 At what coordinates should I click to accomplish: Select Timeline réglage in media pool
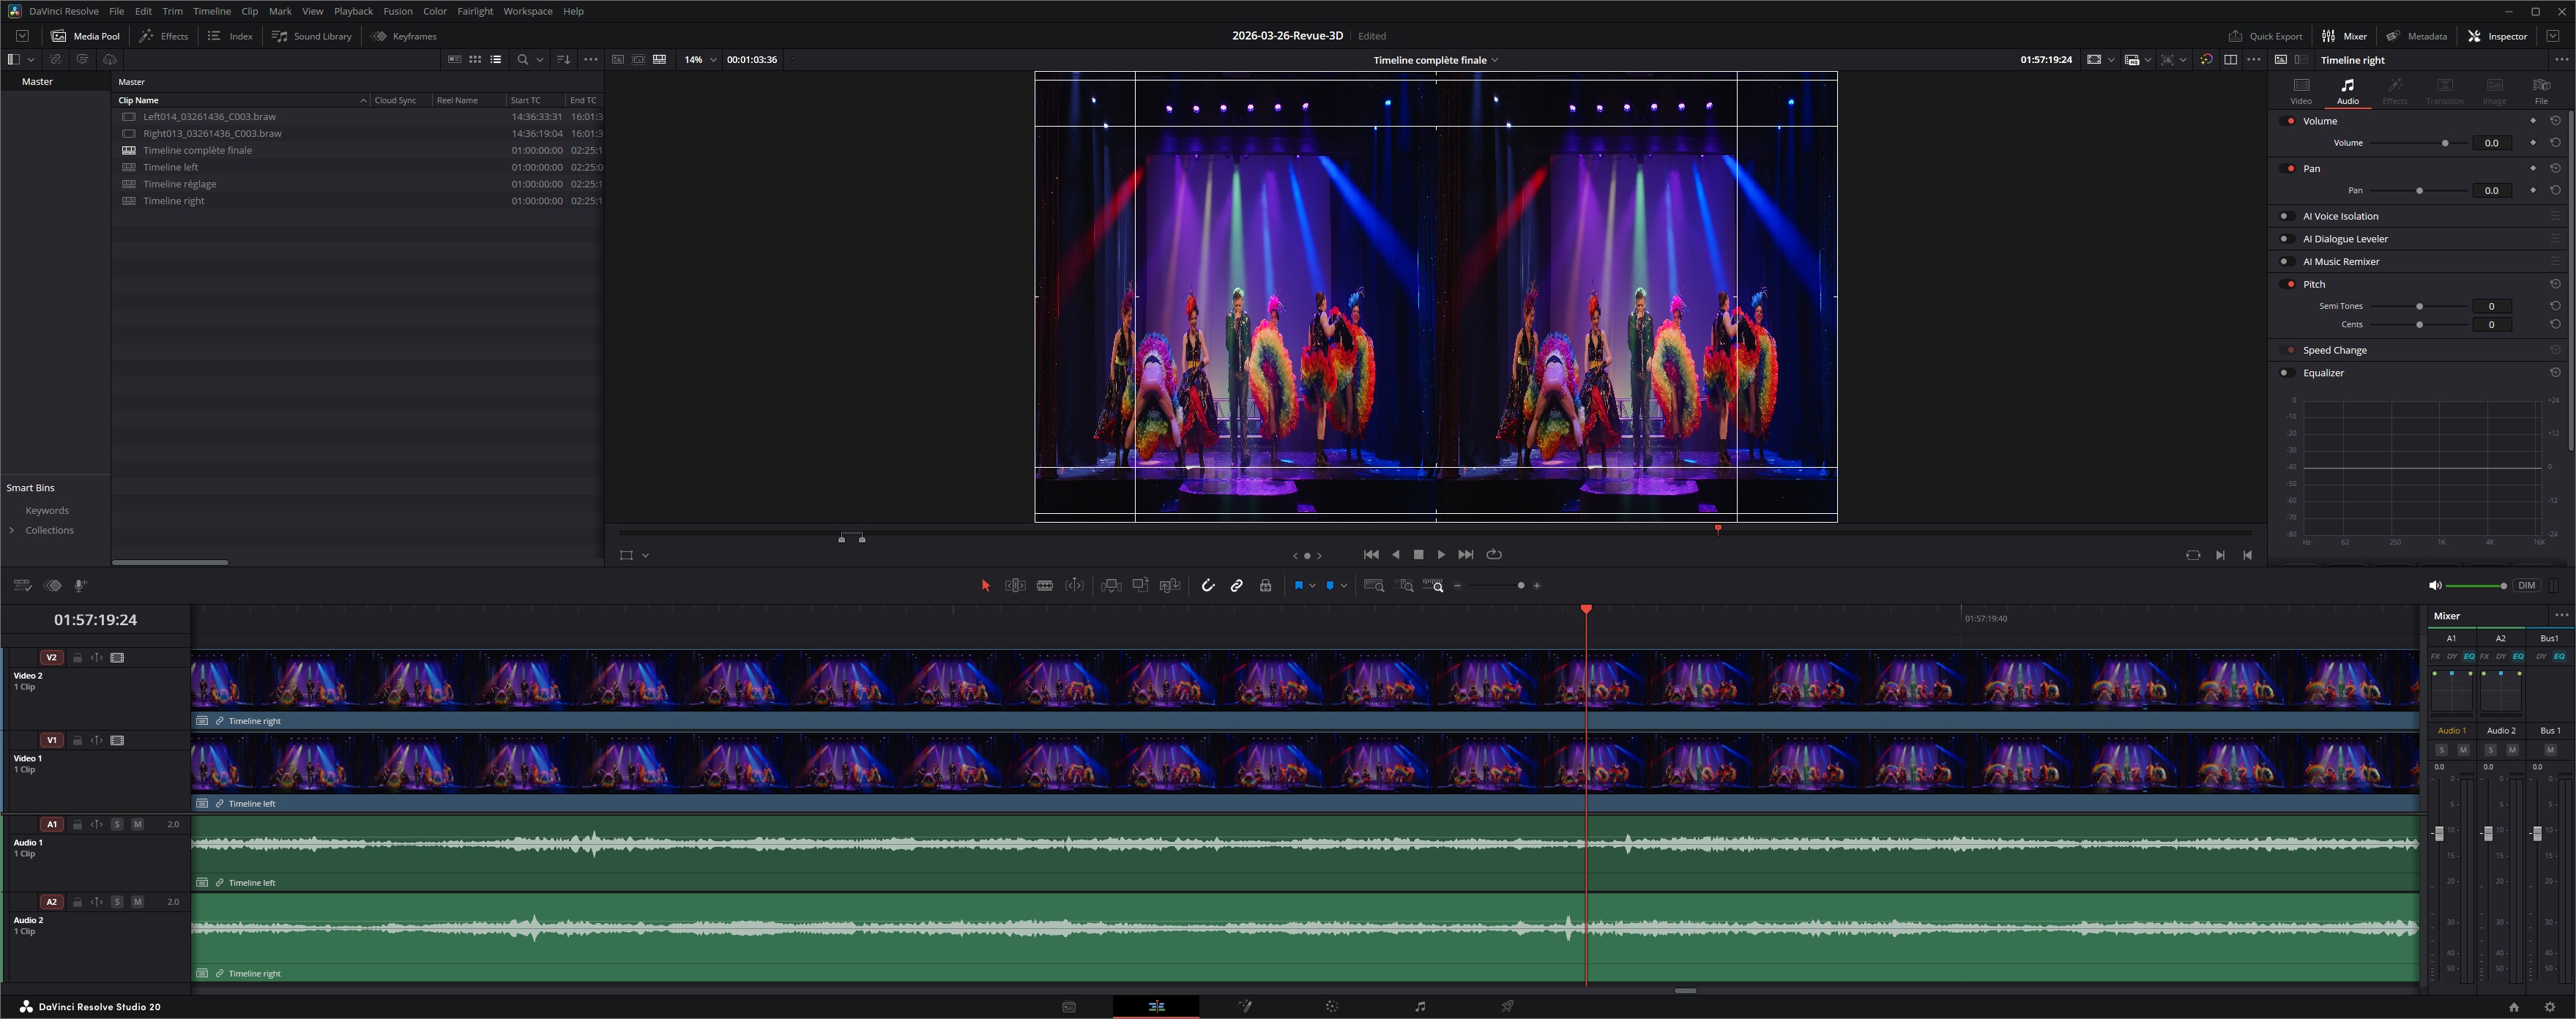point(179,184)
